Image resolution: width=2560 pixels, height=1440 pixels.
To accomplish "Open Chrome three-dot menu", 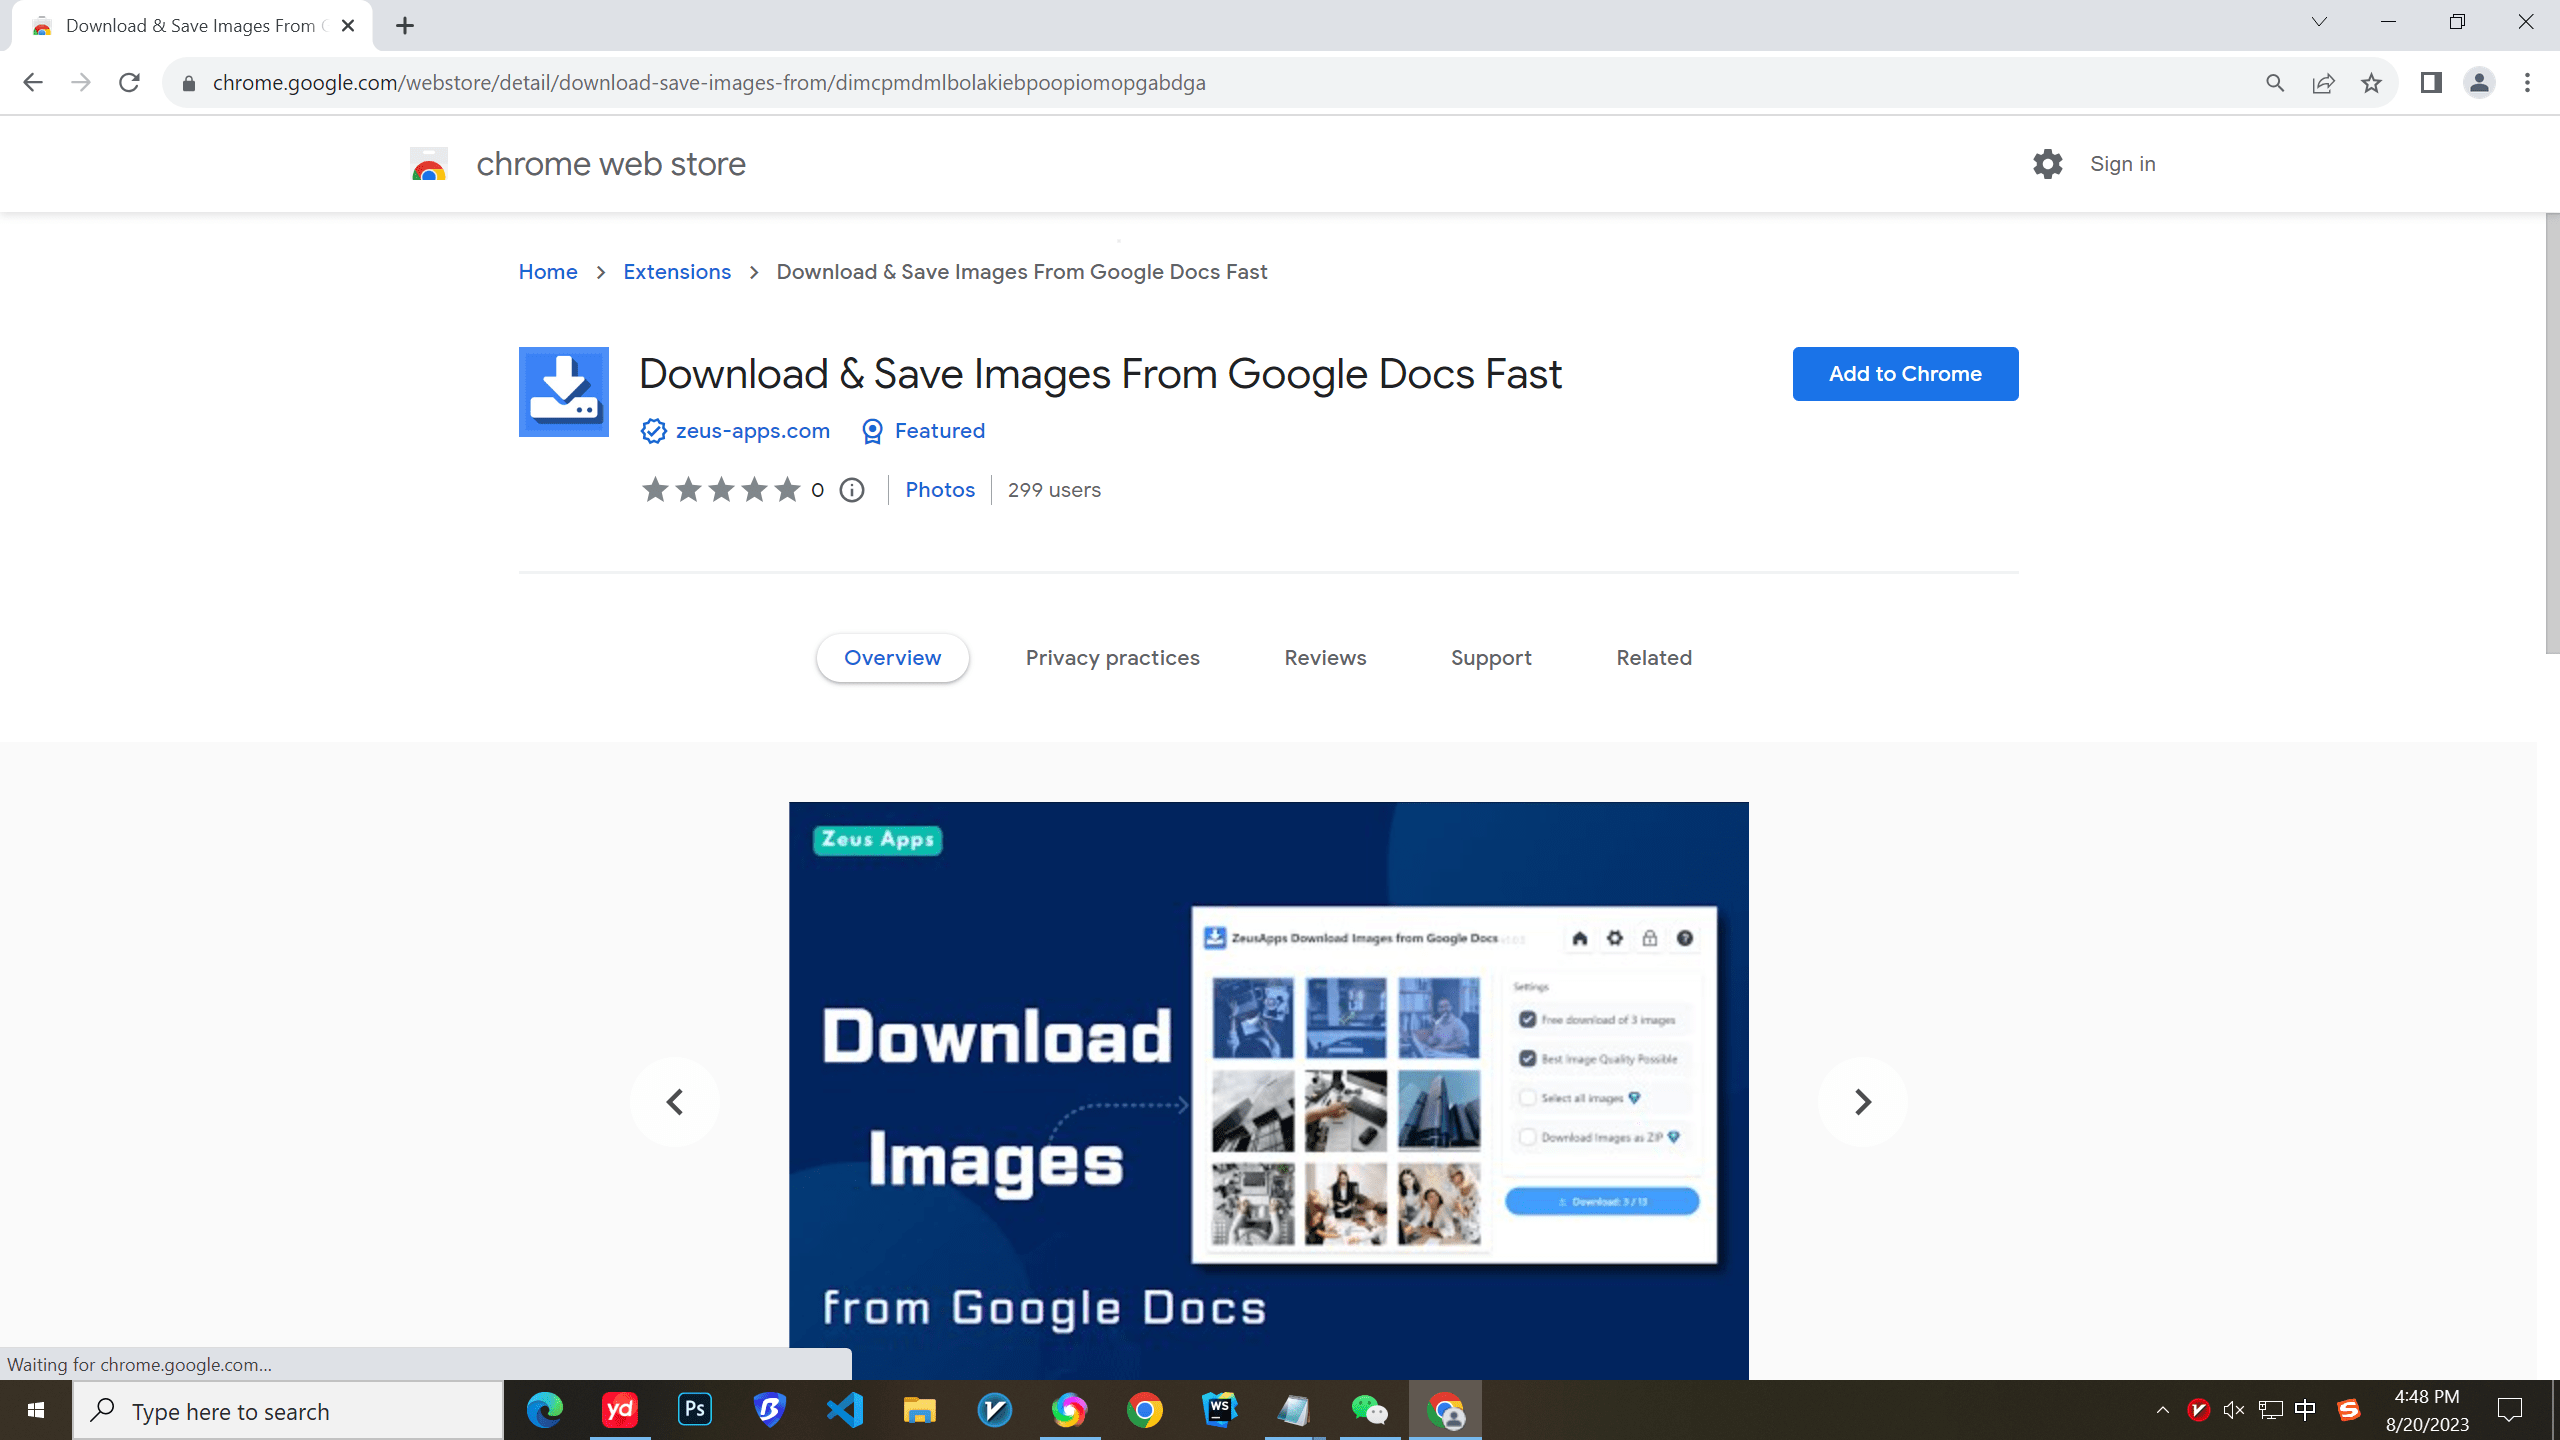I will coord(2527,83).
